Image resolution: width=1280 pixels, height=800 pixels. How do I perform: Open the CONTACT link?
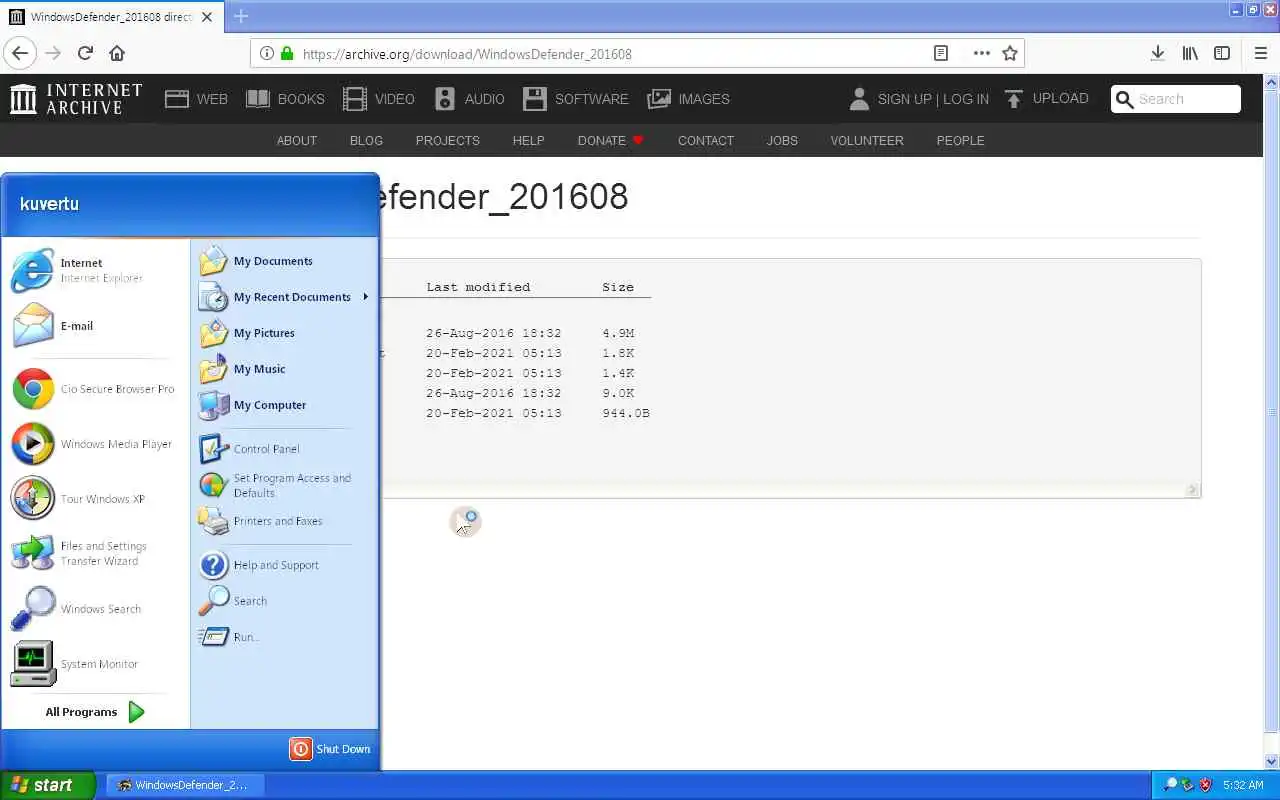[x=706, y=140]
